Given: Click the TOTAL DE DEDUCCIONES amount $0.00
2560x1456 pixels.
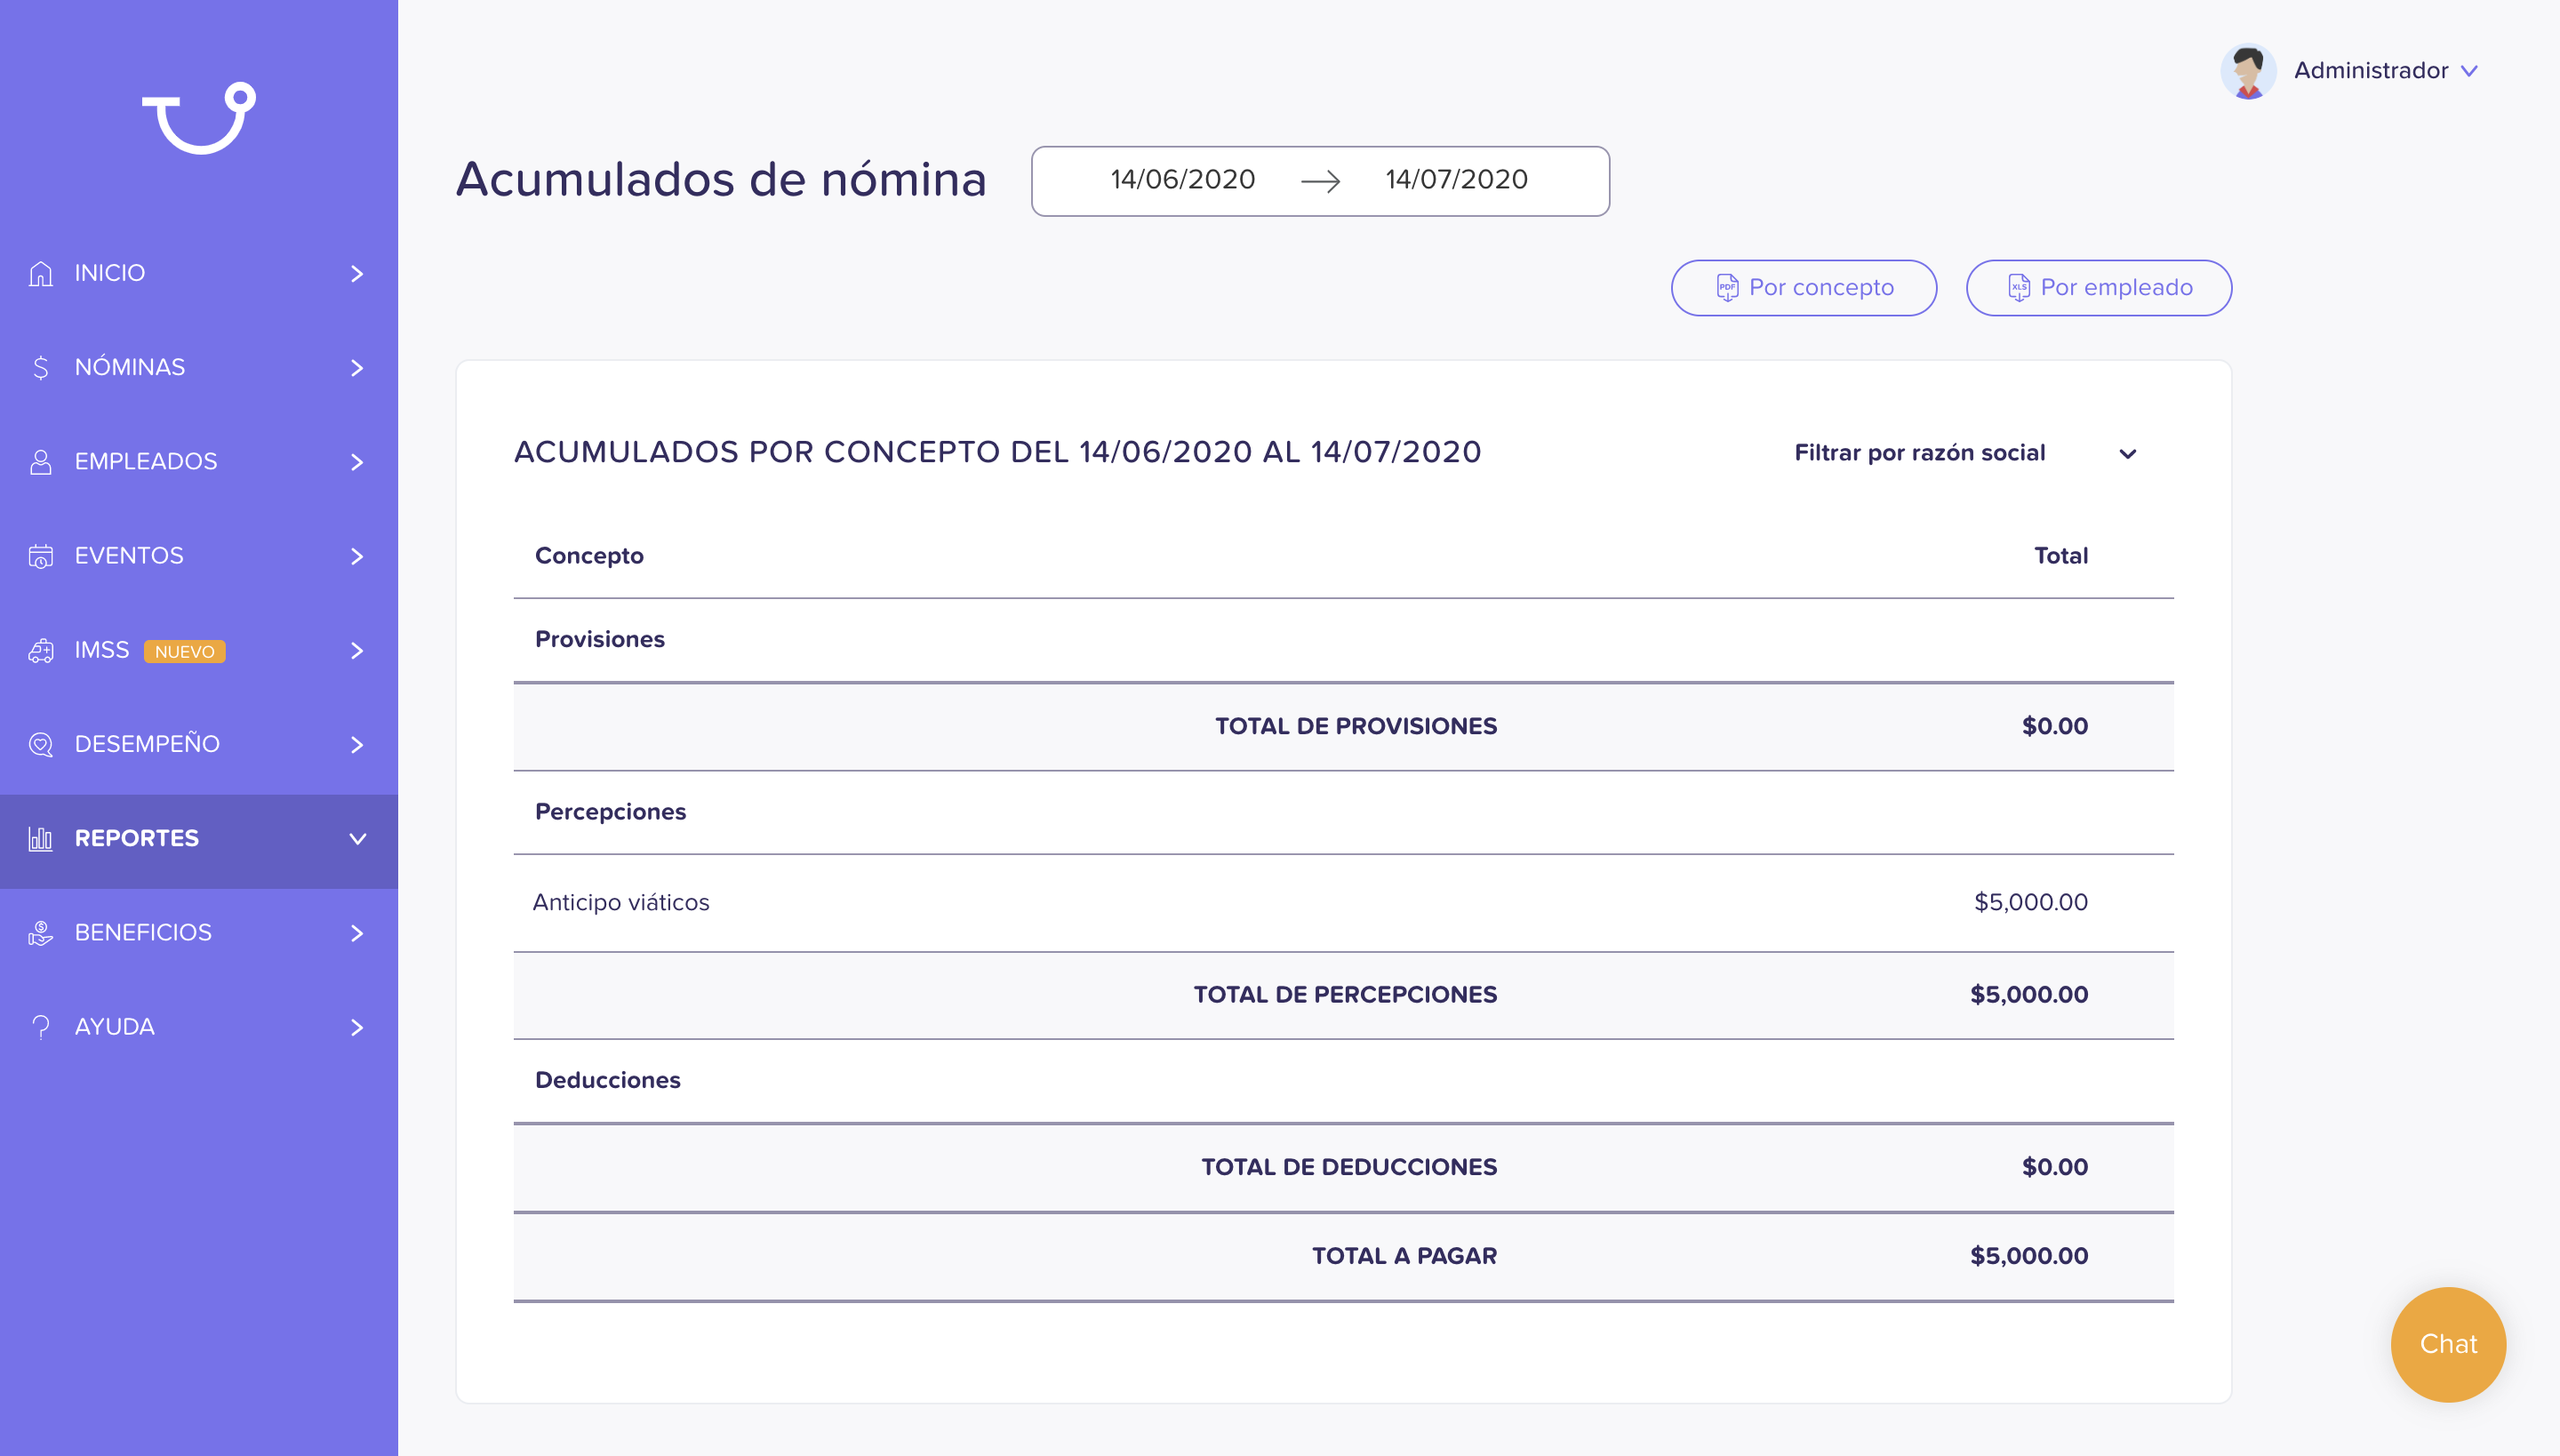Looking at the screenshot, I should coord(2054,1167).
